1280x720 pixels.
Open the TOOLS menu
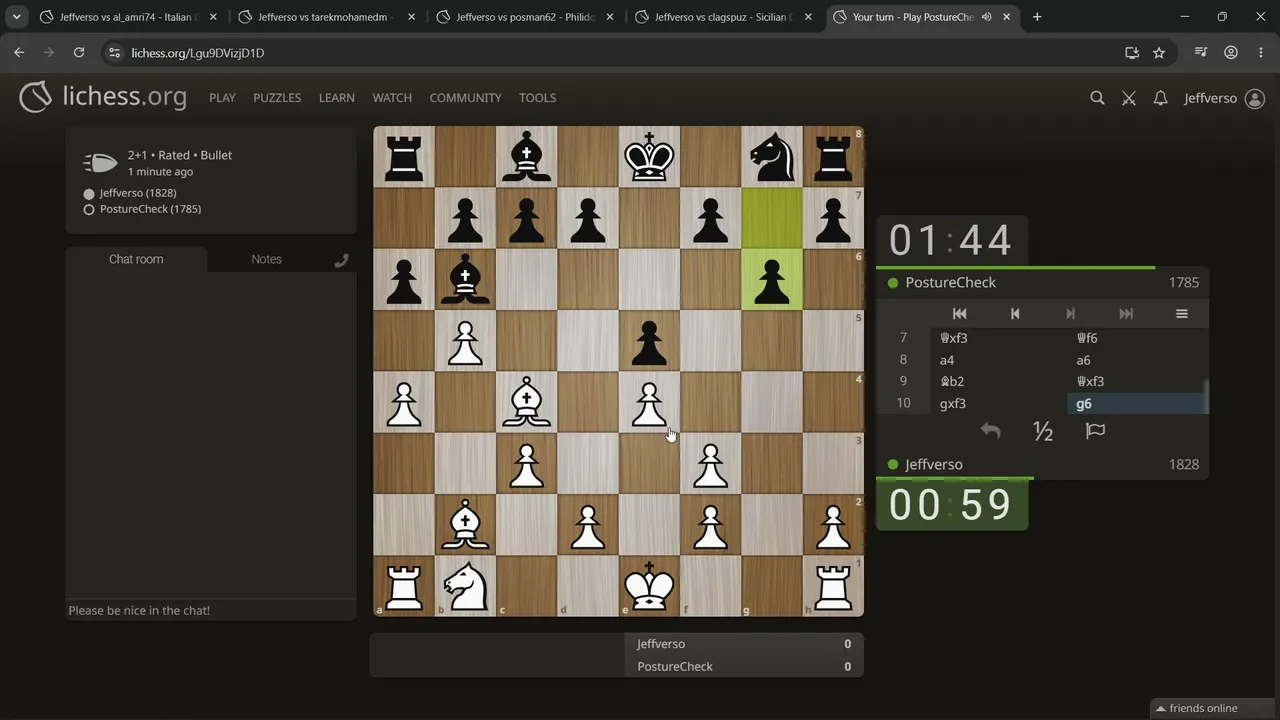(537, 98)
